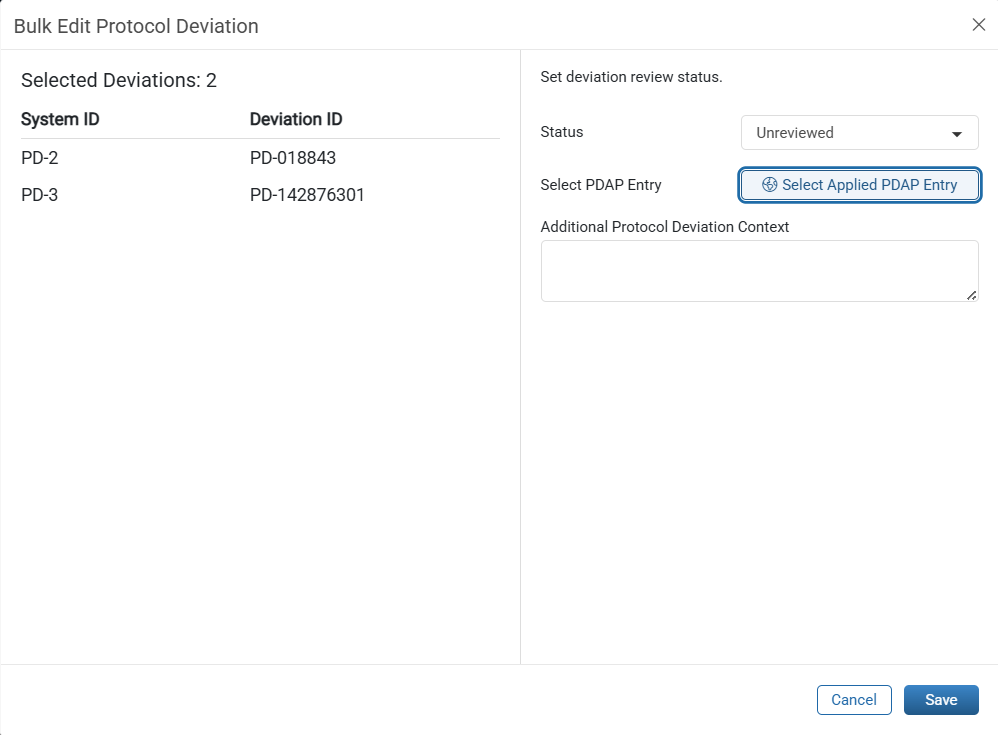Click the Status field label
This screenshot has height=735, width=998.
pyautogui.click(x=561, y=132)
